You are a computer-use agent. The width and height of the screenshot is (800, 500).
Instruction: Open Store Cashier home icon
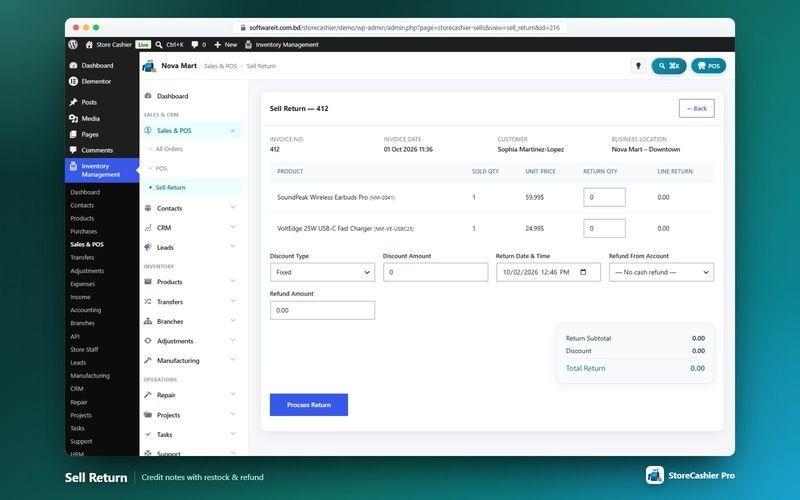(89, 45)
